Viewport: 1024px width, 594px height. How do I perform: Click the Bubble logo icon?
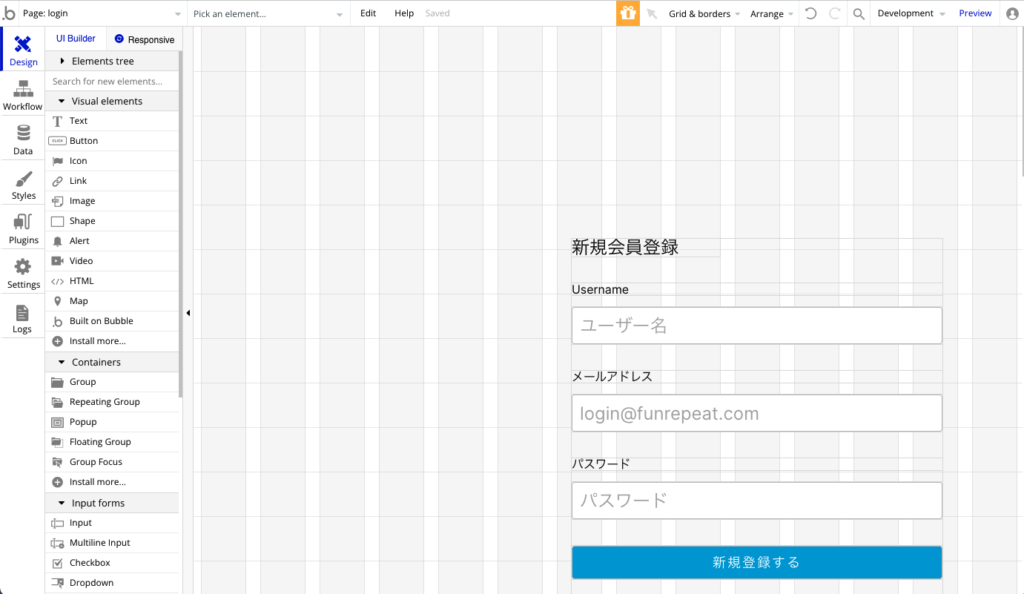[x=9, y=13]
